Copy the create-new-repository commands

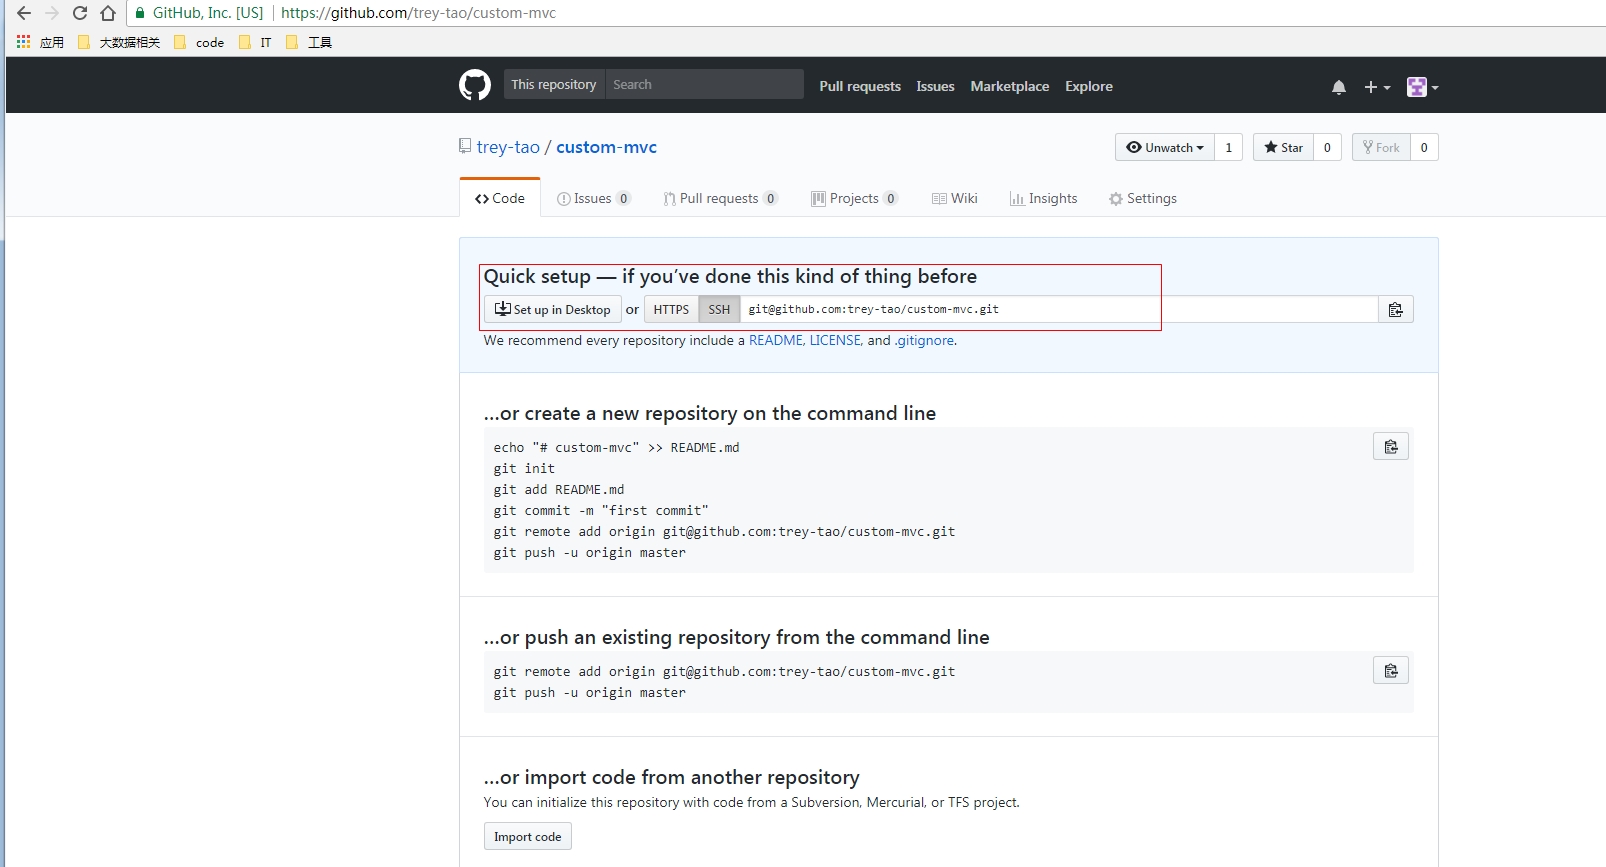1391,446
